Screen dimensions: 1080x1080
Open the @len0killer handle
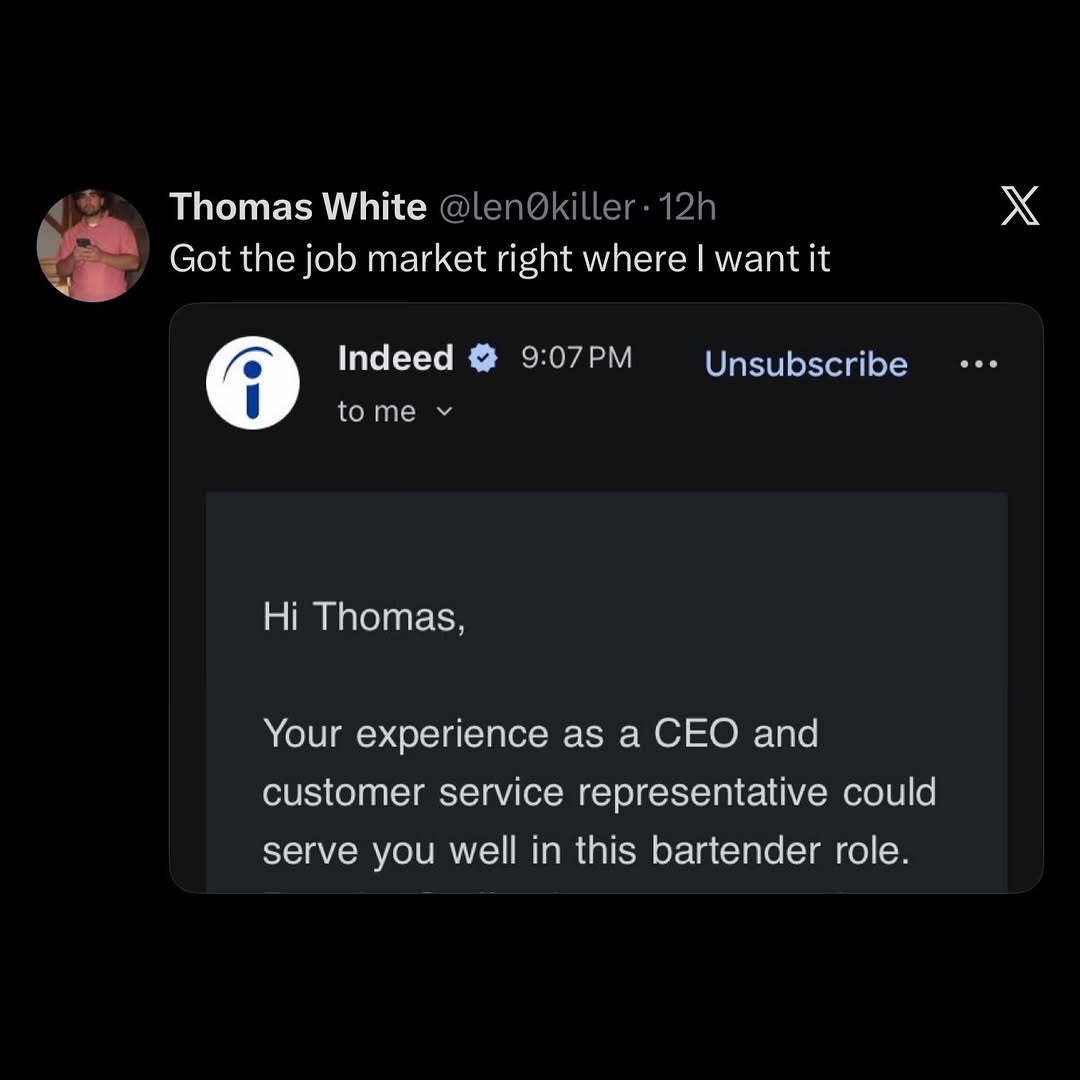tap(536, 207)
